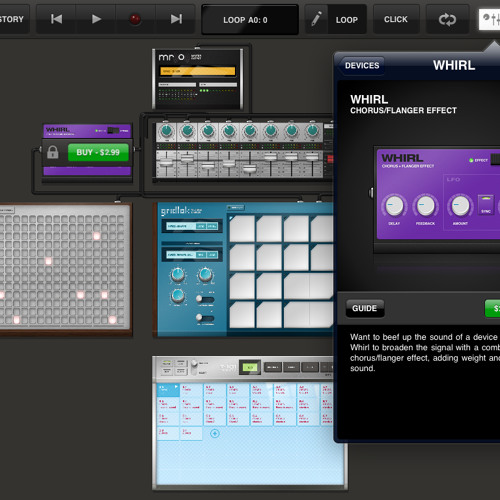Toggle the SYNC switch on Whirl preview

tap(486, 204)
